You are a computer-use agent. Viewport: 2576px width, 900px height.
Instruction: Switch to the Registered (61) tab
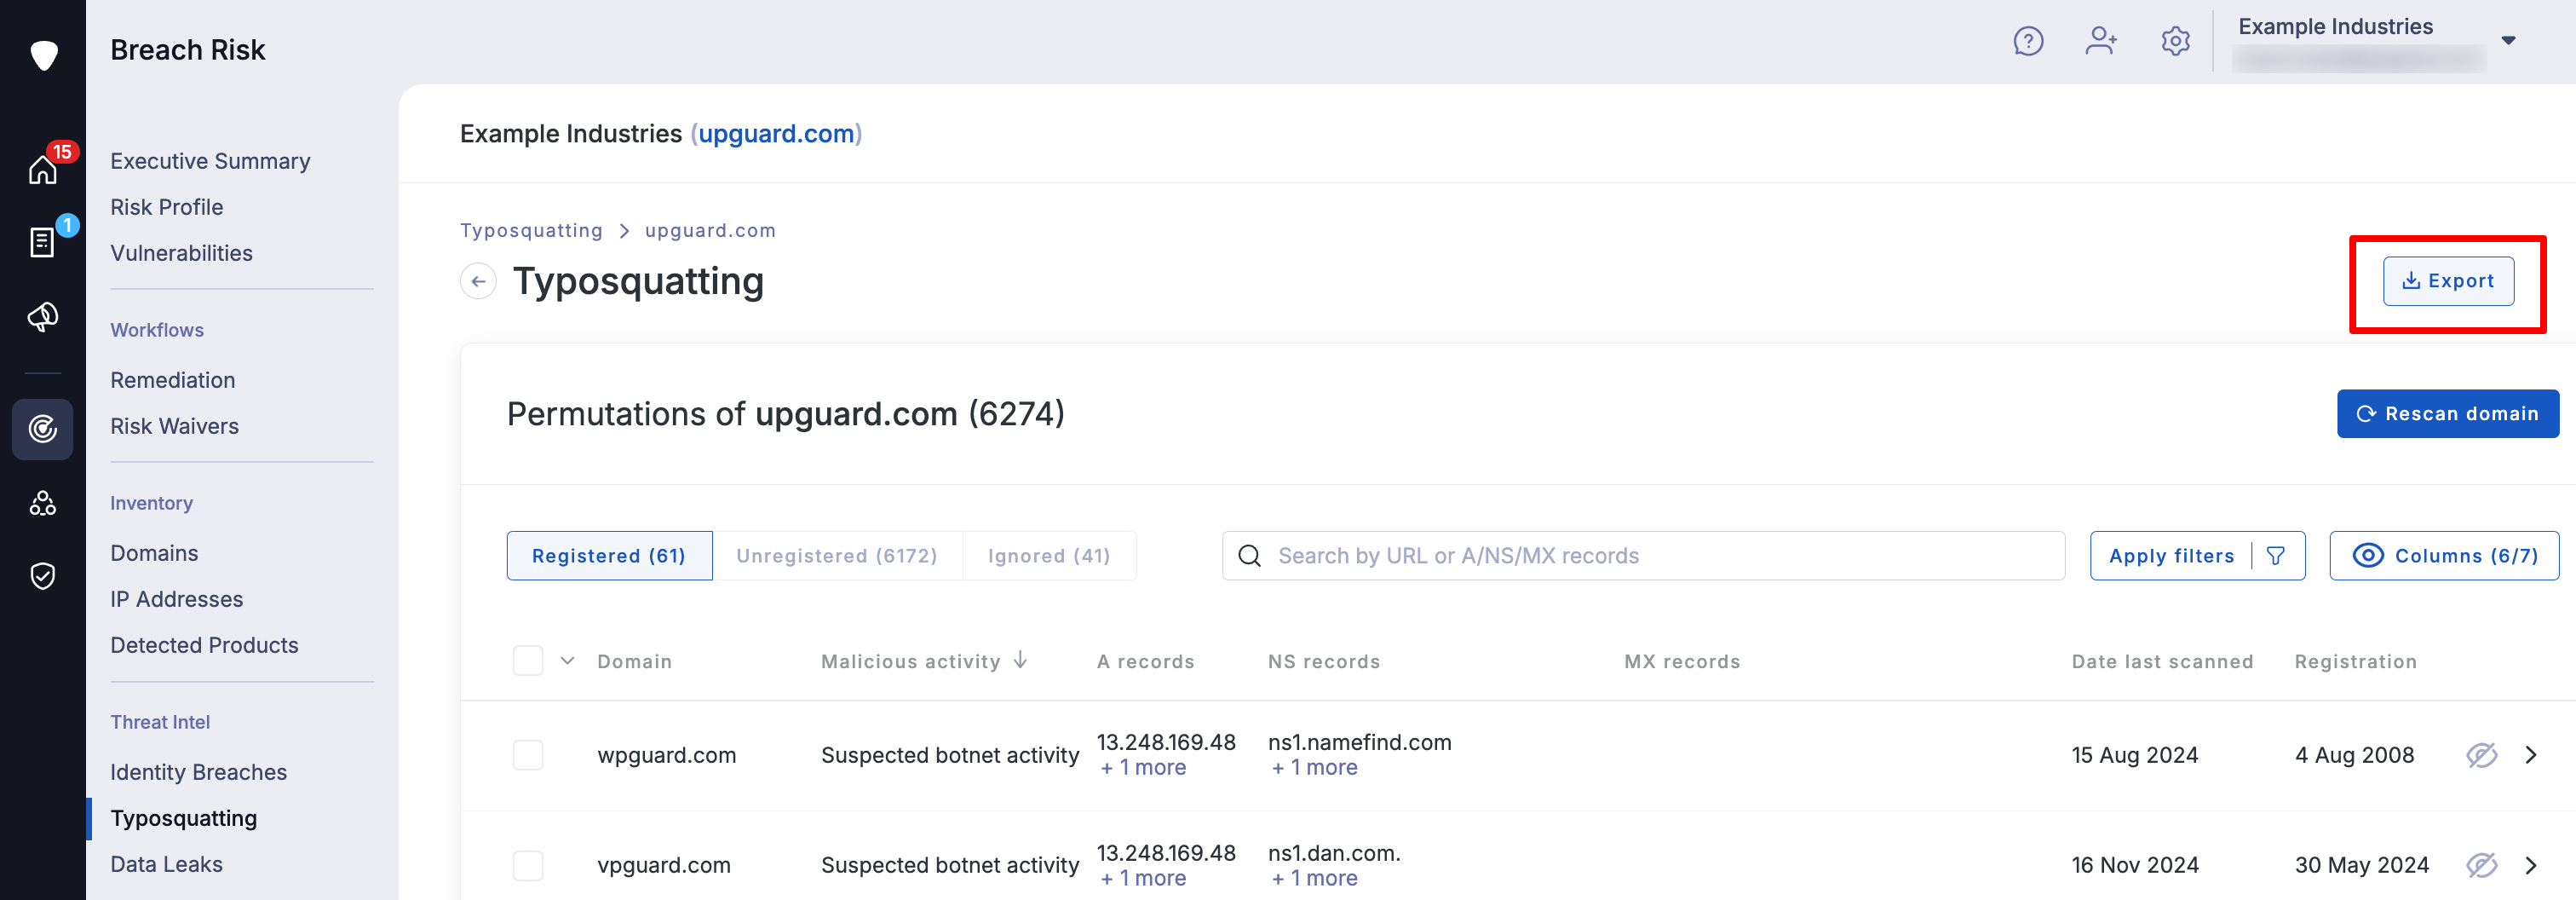point(609,556)
